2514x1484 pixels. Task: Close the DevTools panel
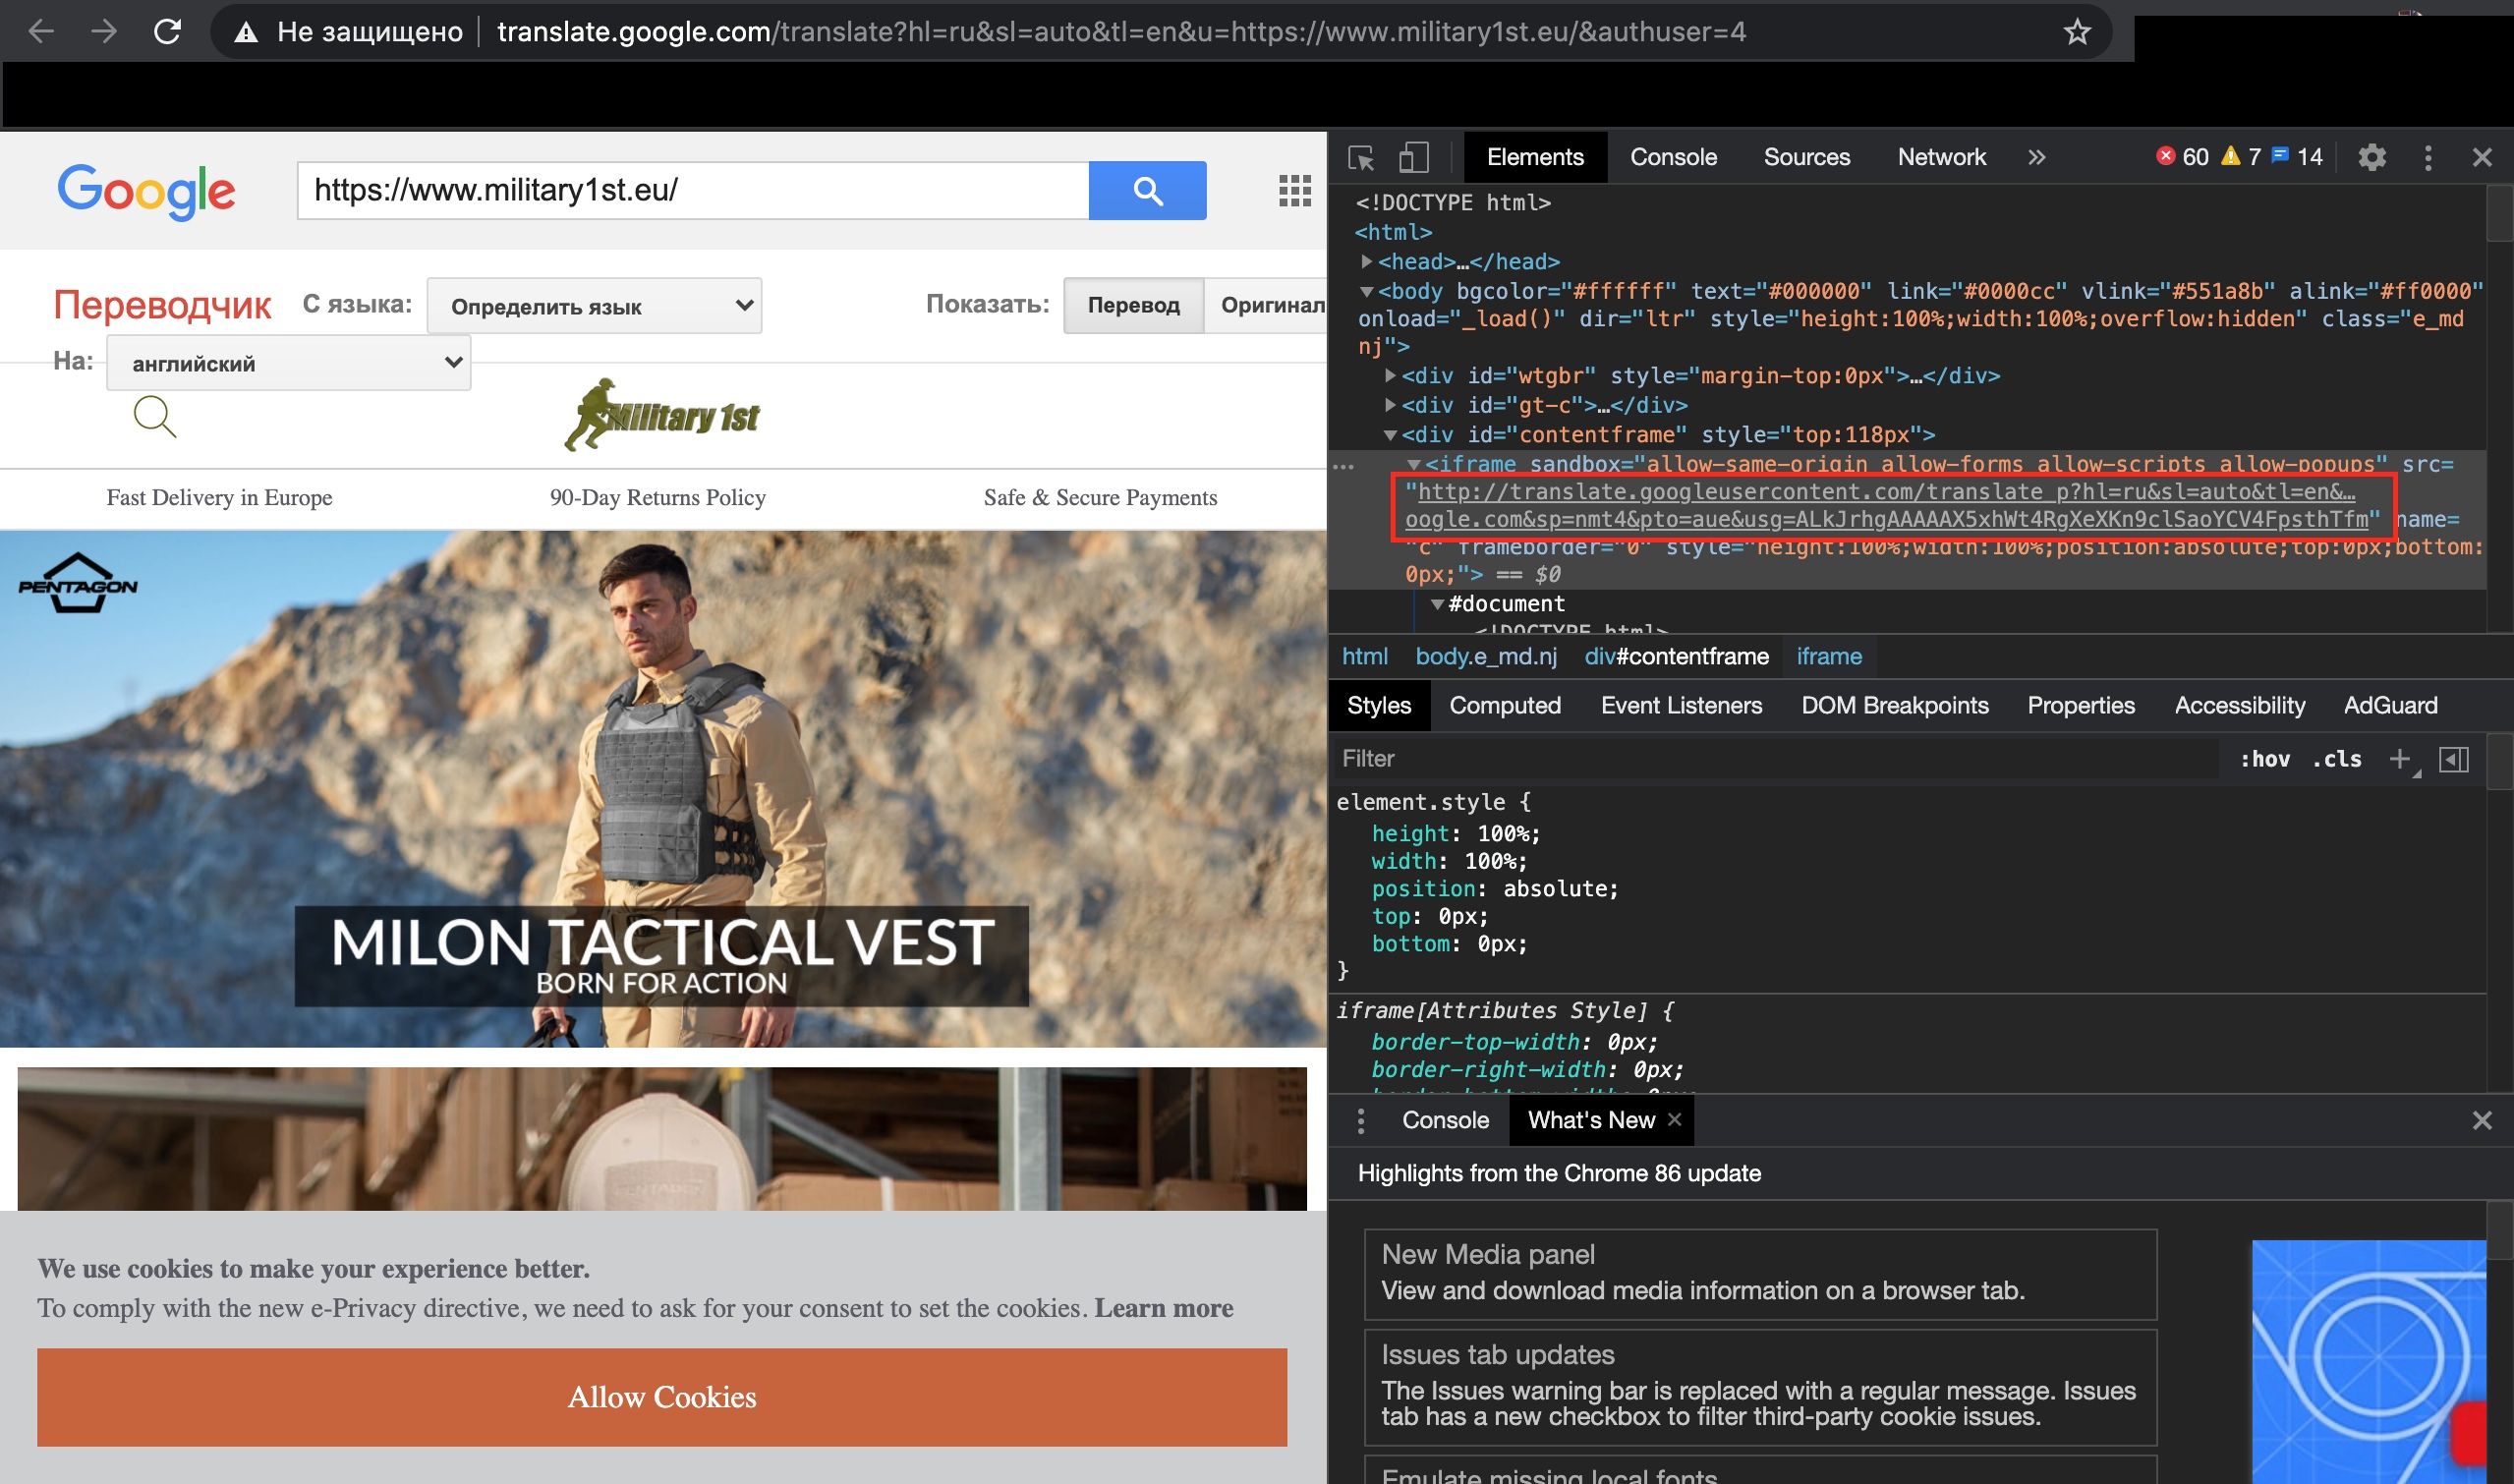tap(2482, 157)
